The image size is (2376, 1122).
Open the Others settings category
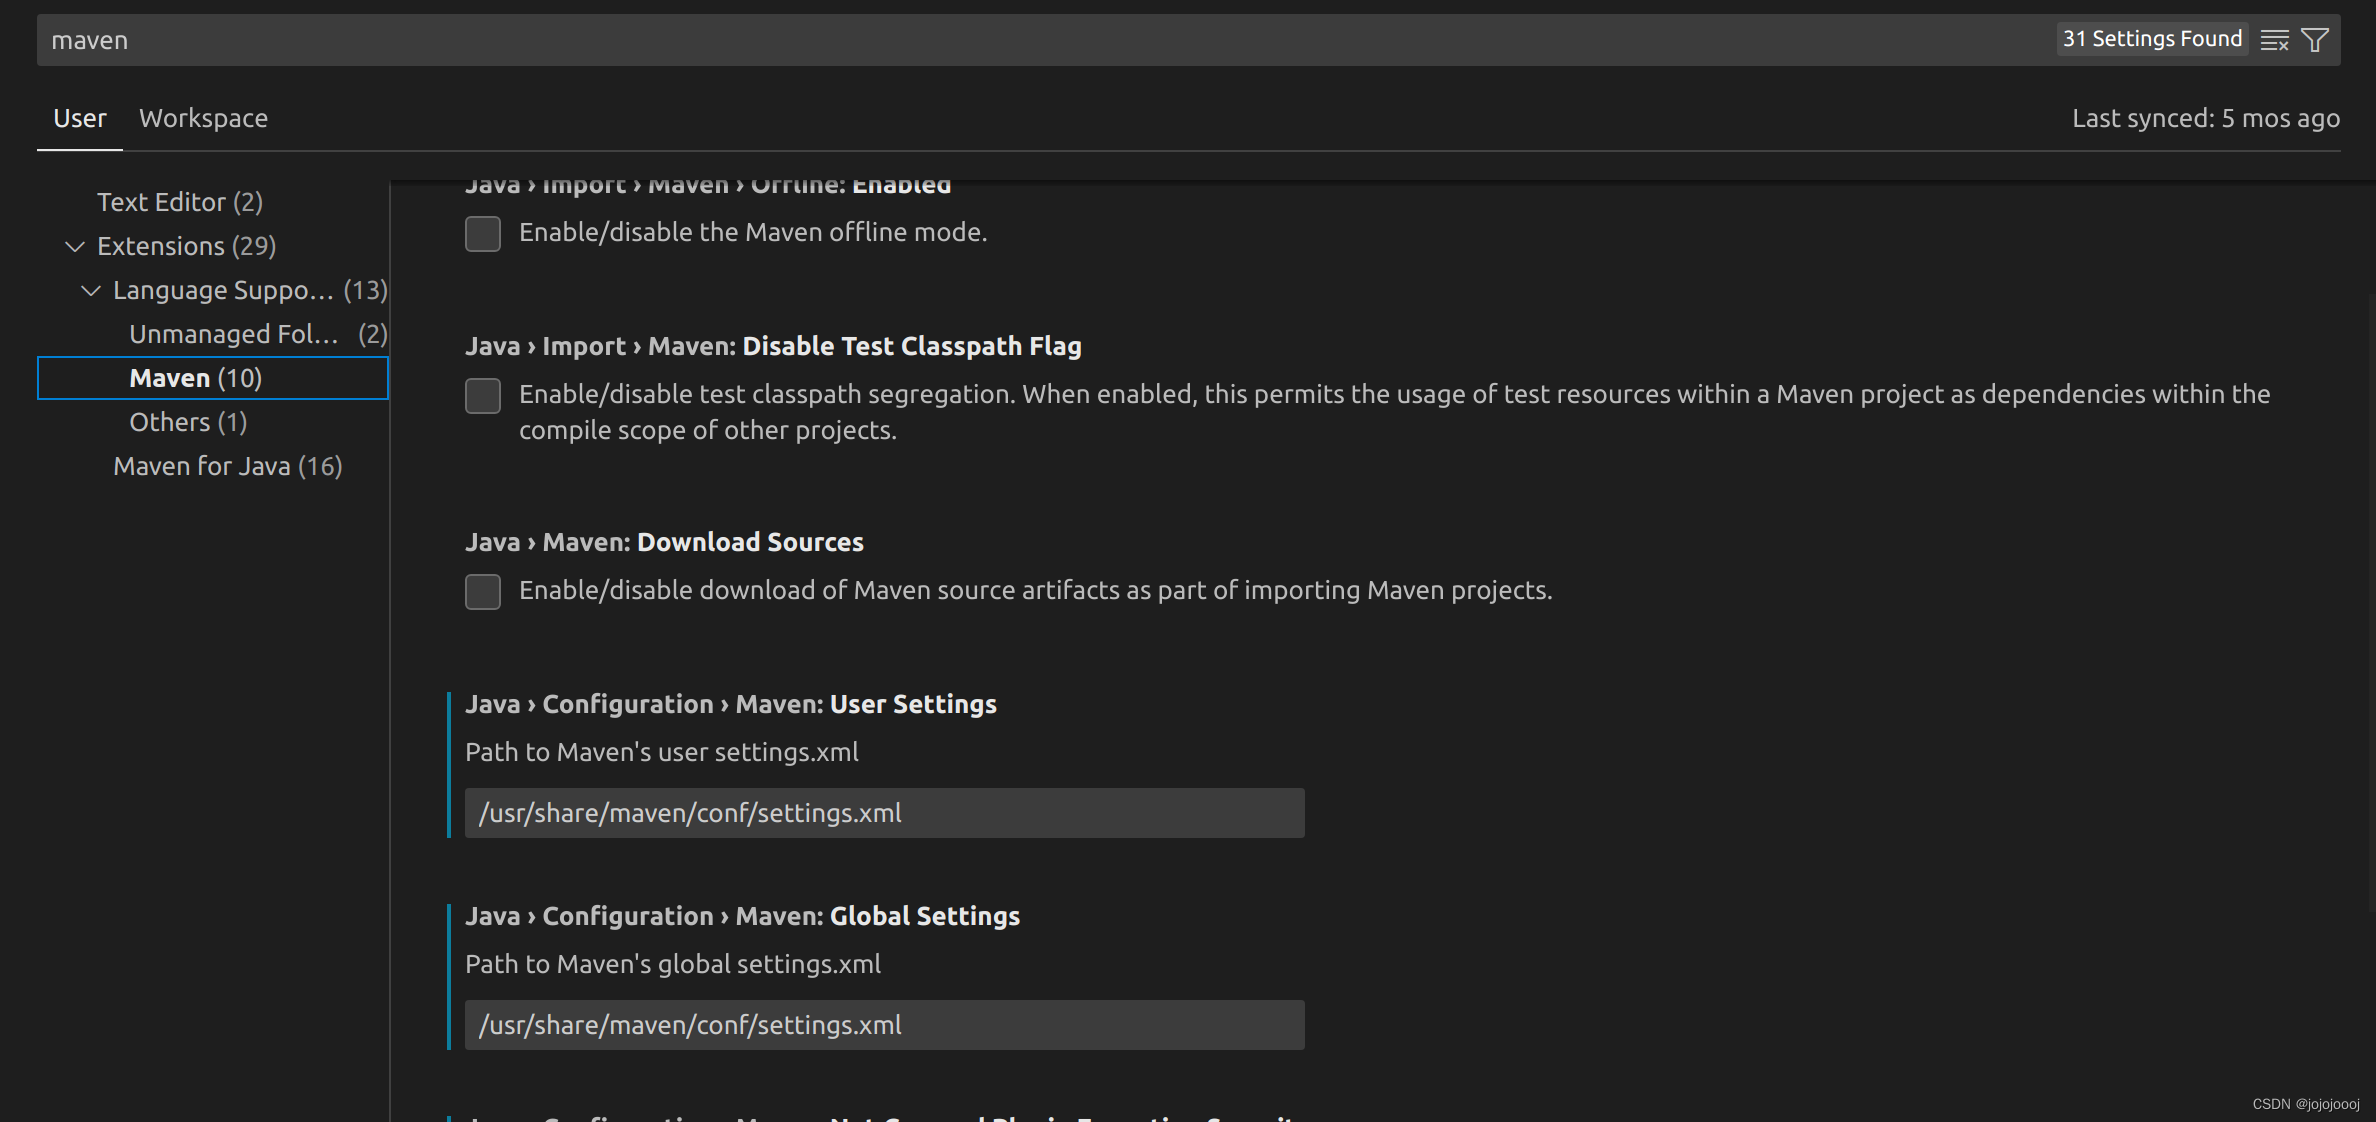(x=188, y=421)
